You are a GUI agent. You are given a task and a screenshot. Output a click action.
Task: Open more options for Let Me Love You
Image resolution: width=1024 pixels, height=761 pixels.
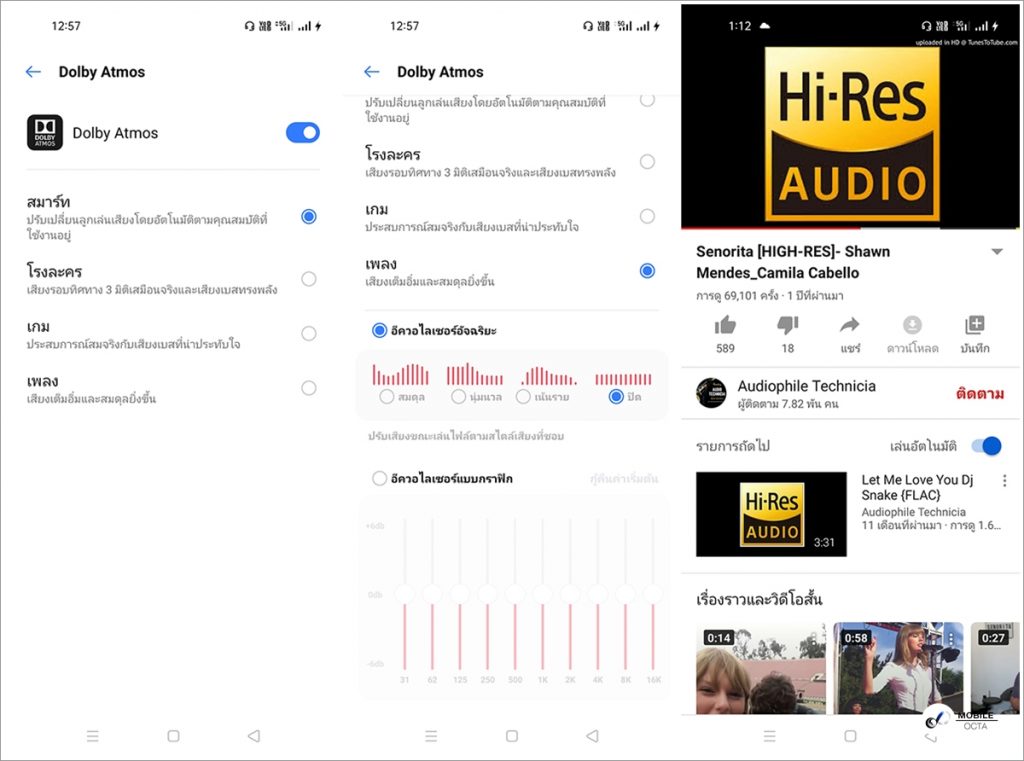tap(1004, 481)
